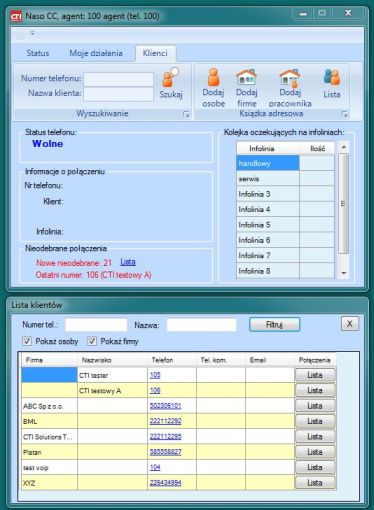Image resolution: width=374 pixels, height=510 pixels.
Task: Expand the Wyszukiwanie group launcher
Action: pyautogui.click(x=186, y=114)
